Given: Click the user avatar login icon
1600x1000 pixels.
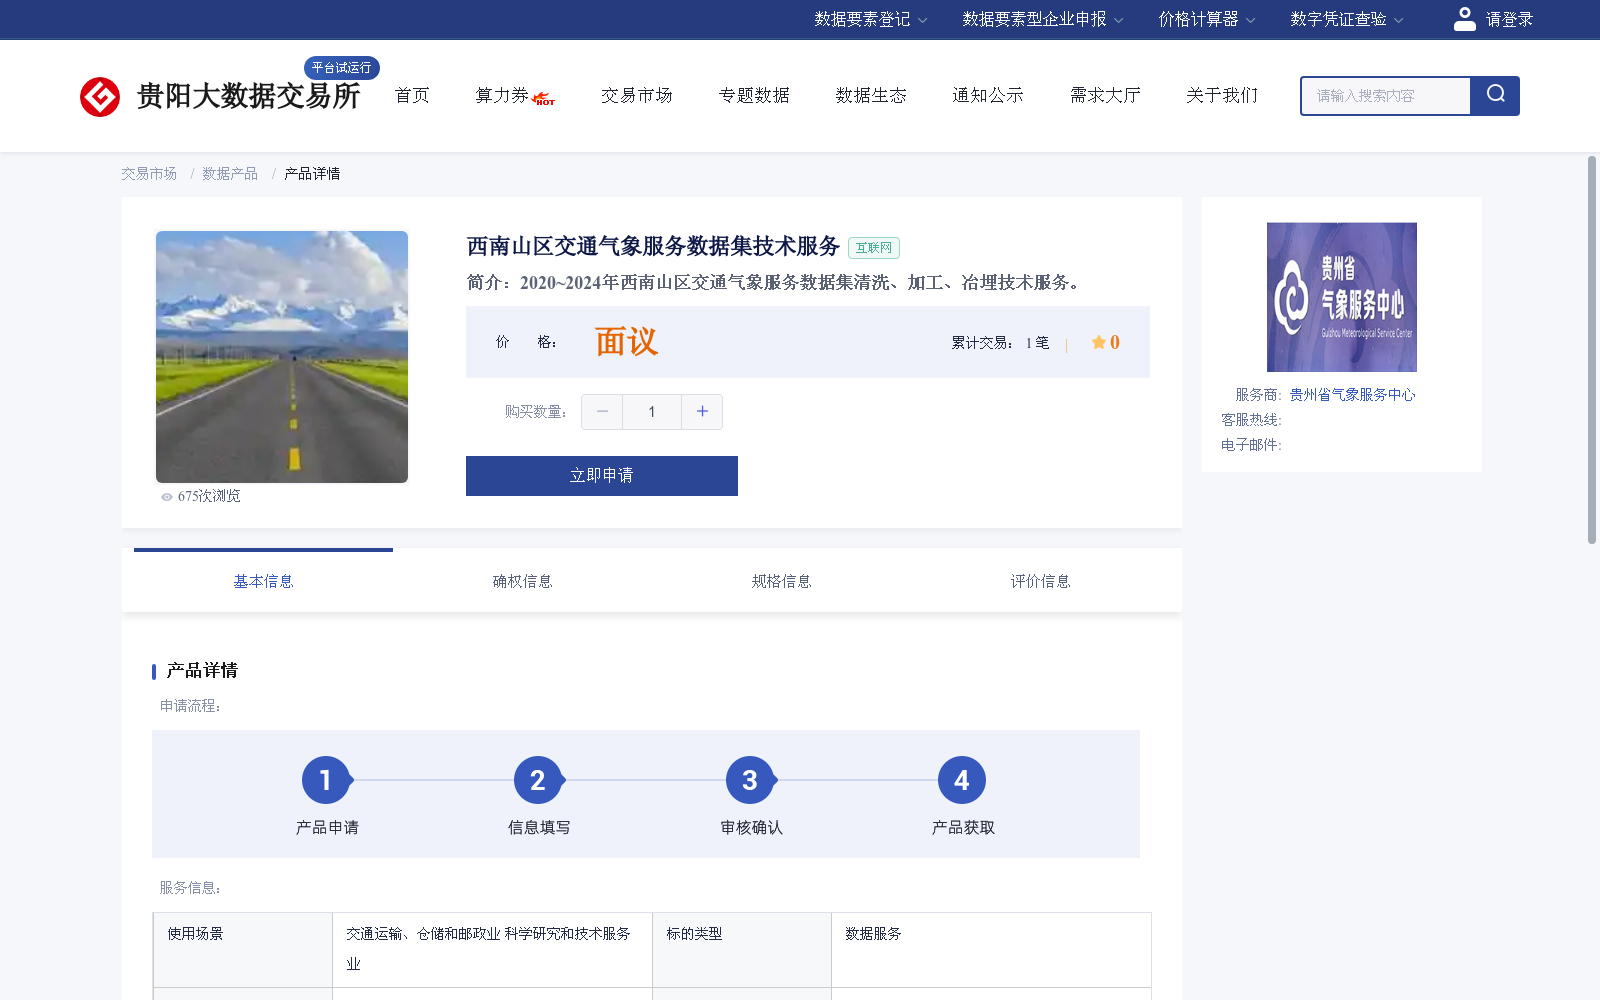Looking at the screenshot, I should point(1464,19).
